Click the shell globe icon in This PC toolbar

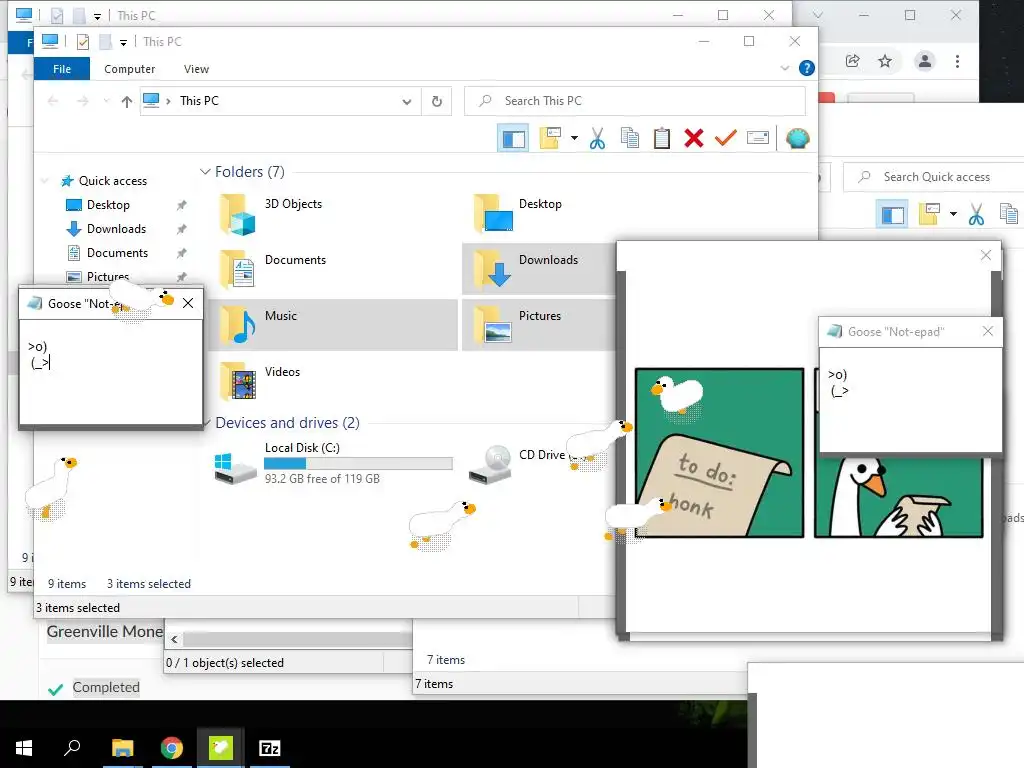(797, 138)
